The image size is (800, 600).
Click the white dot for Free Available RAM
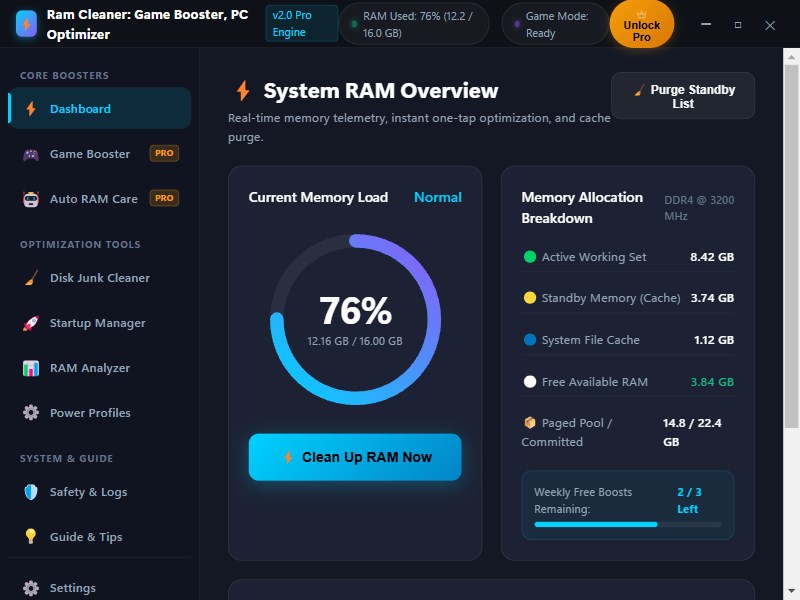point(530,381)
